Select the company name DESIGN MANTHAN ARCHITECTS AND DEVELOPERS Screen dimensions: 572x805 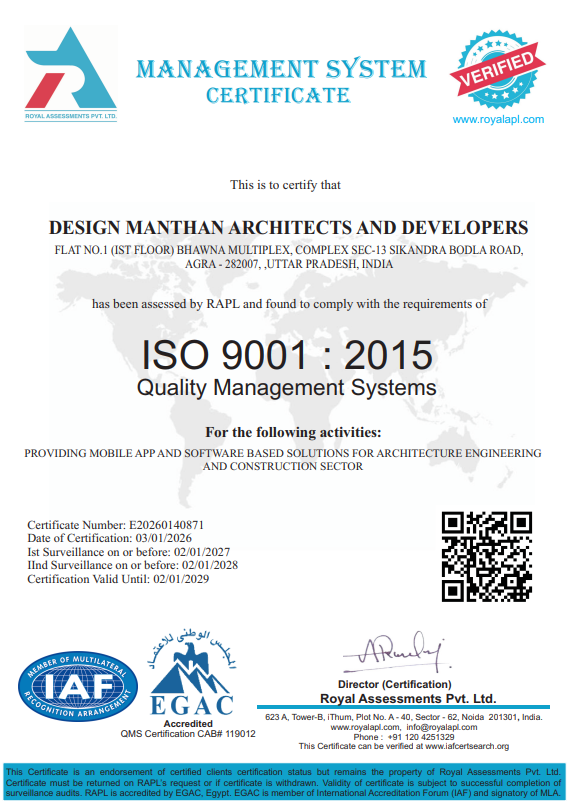click(x=289, y=227)
